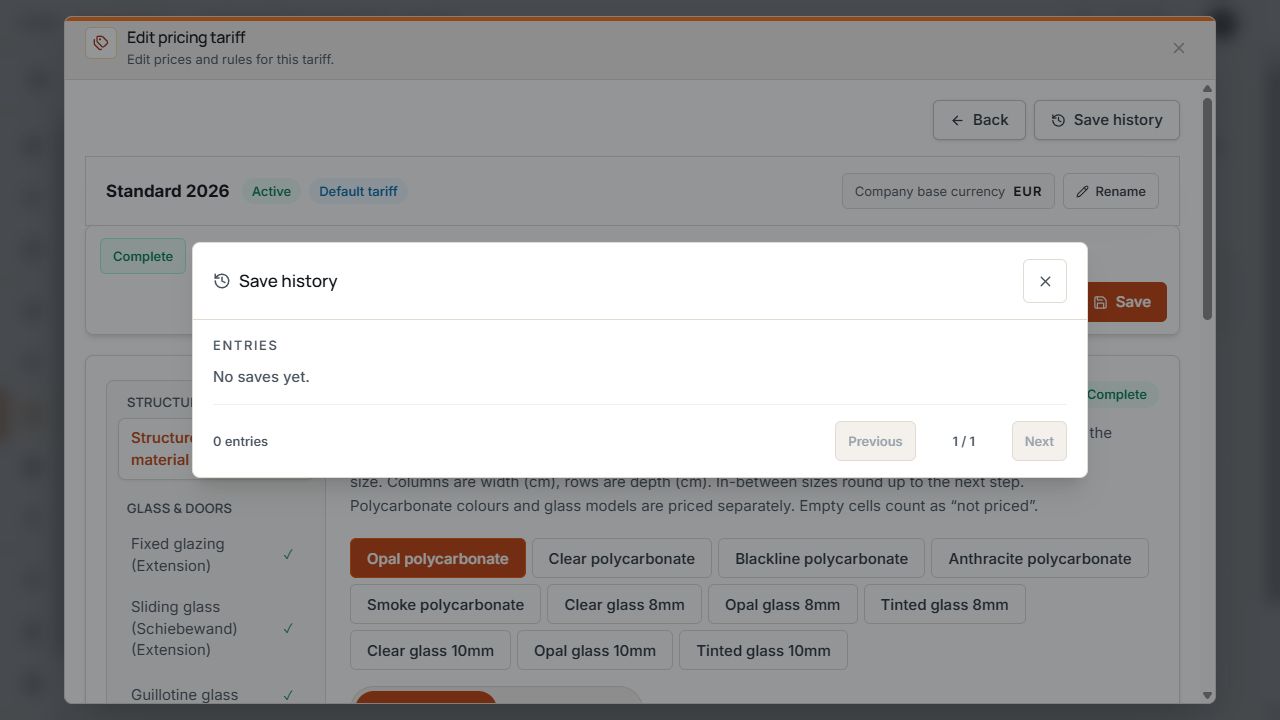Click the GLASS & DOORS sidebar heading
Screen dimensions: 1280x720
click(x=179, y=508)
